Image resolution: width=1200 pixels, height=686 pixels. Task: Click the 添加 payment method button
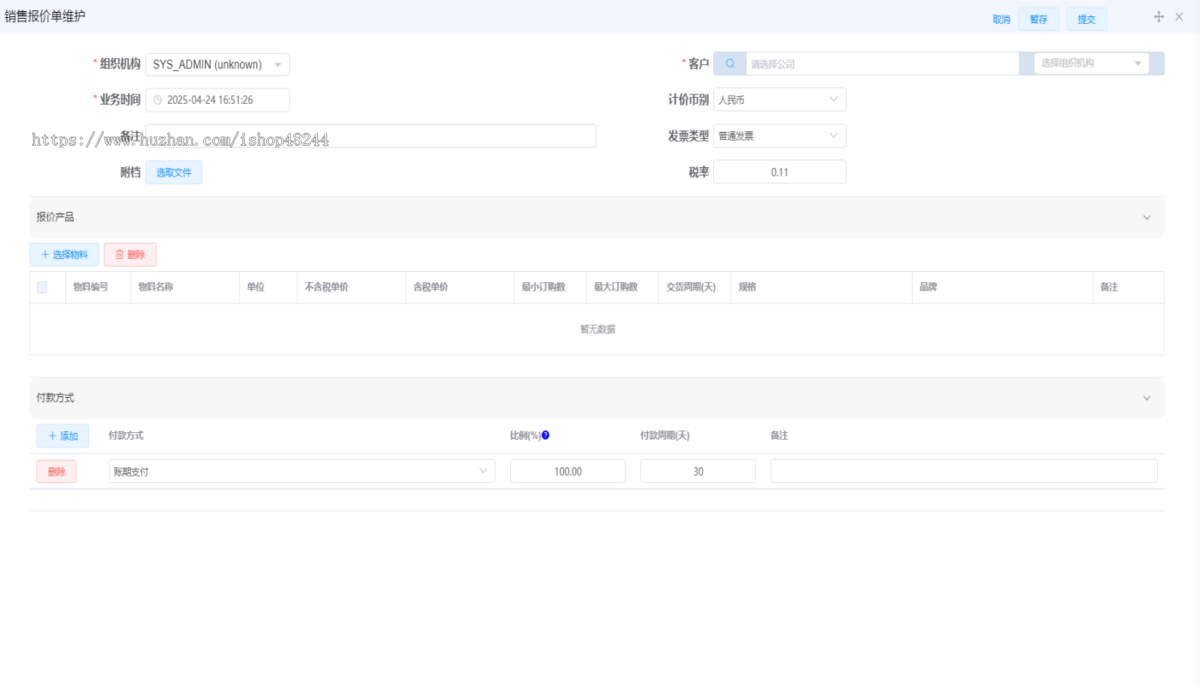pos(63,436)
